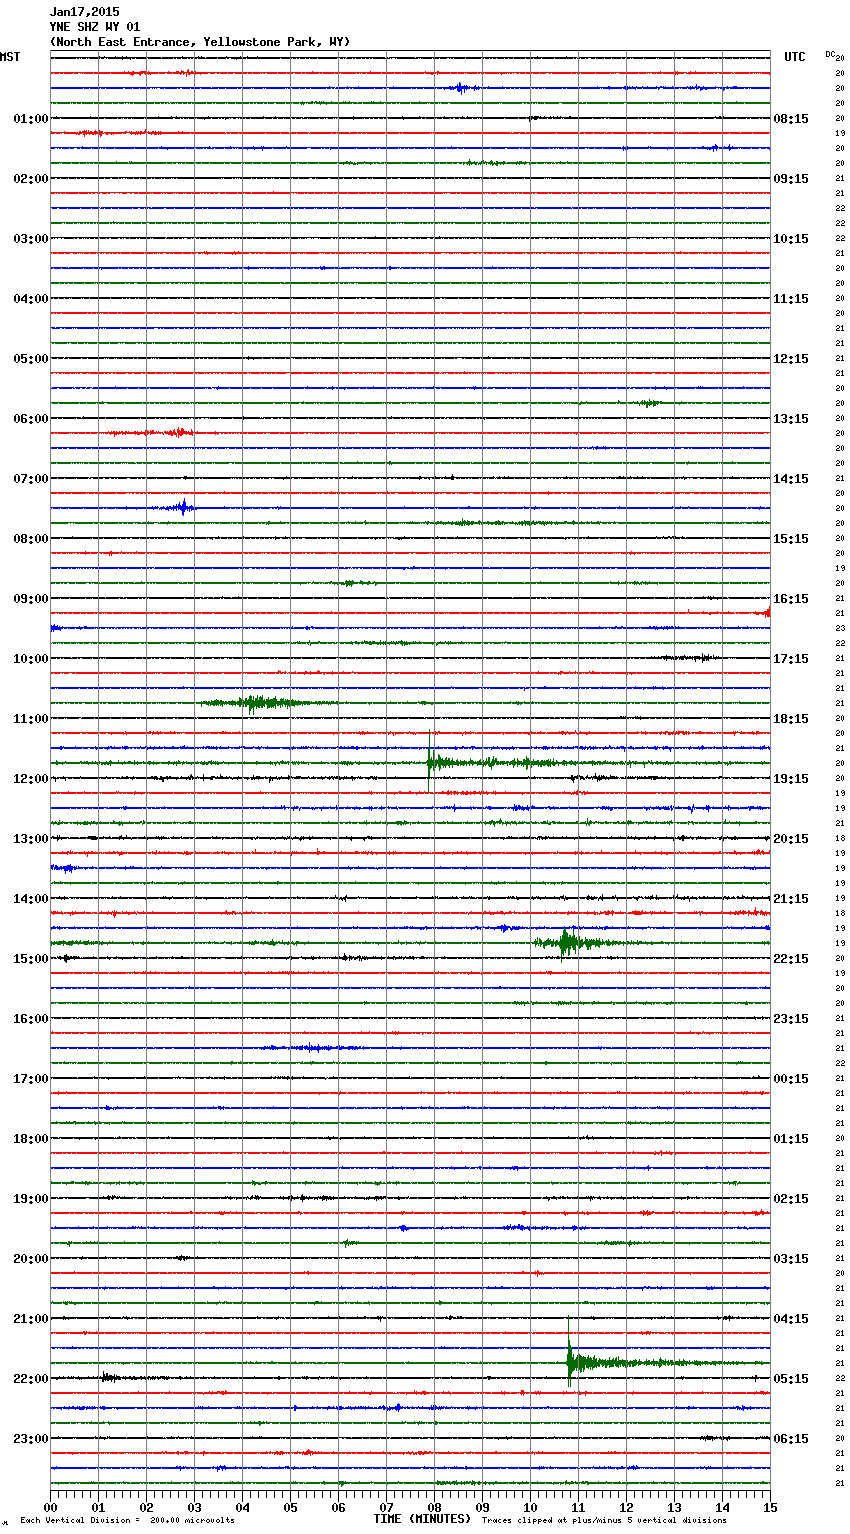Click the 'DC' column header
Image resolution: width=850 pixels, height=1534 pixels.
point(830,54)
